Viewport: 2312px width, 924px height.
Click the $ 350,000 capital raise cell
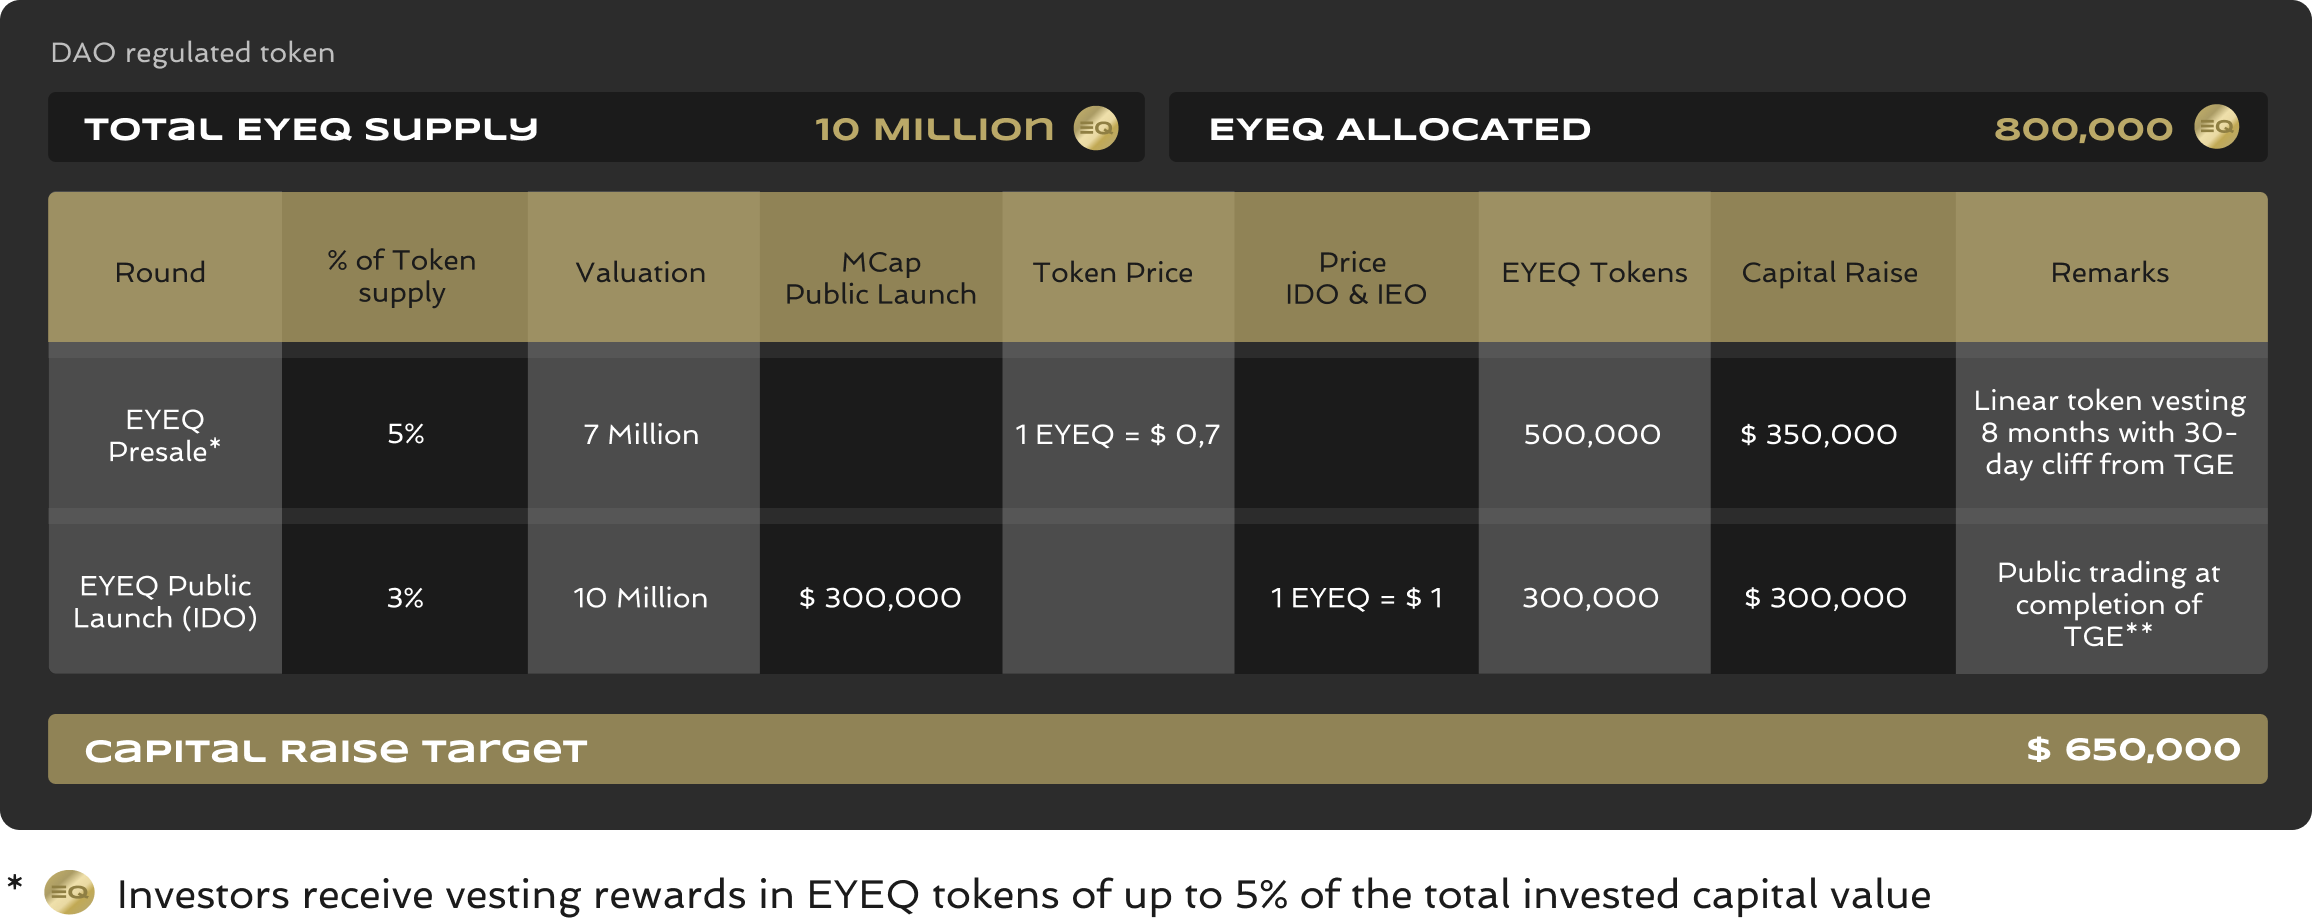point(1833,434)
